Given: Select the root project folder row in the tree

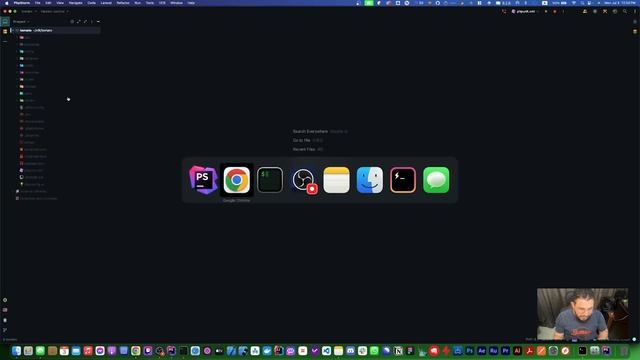Looking at the screenshot, I should [55, 31].
